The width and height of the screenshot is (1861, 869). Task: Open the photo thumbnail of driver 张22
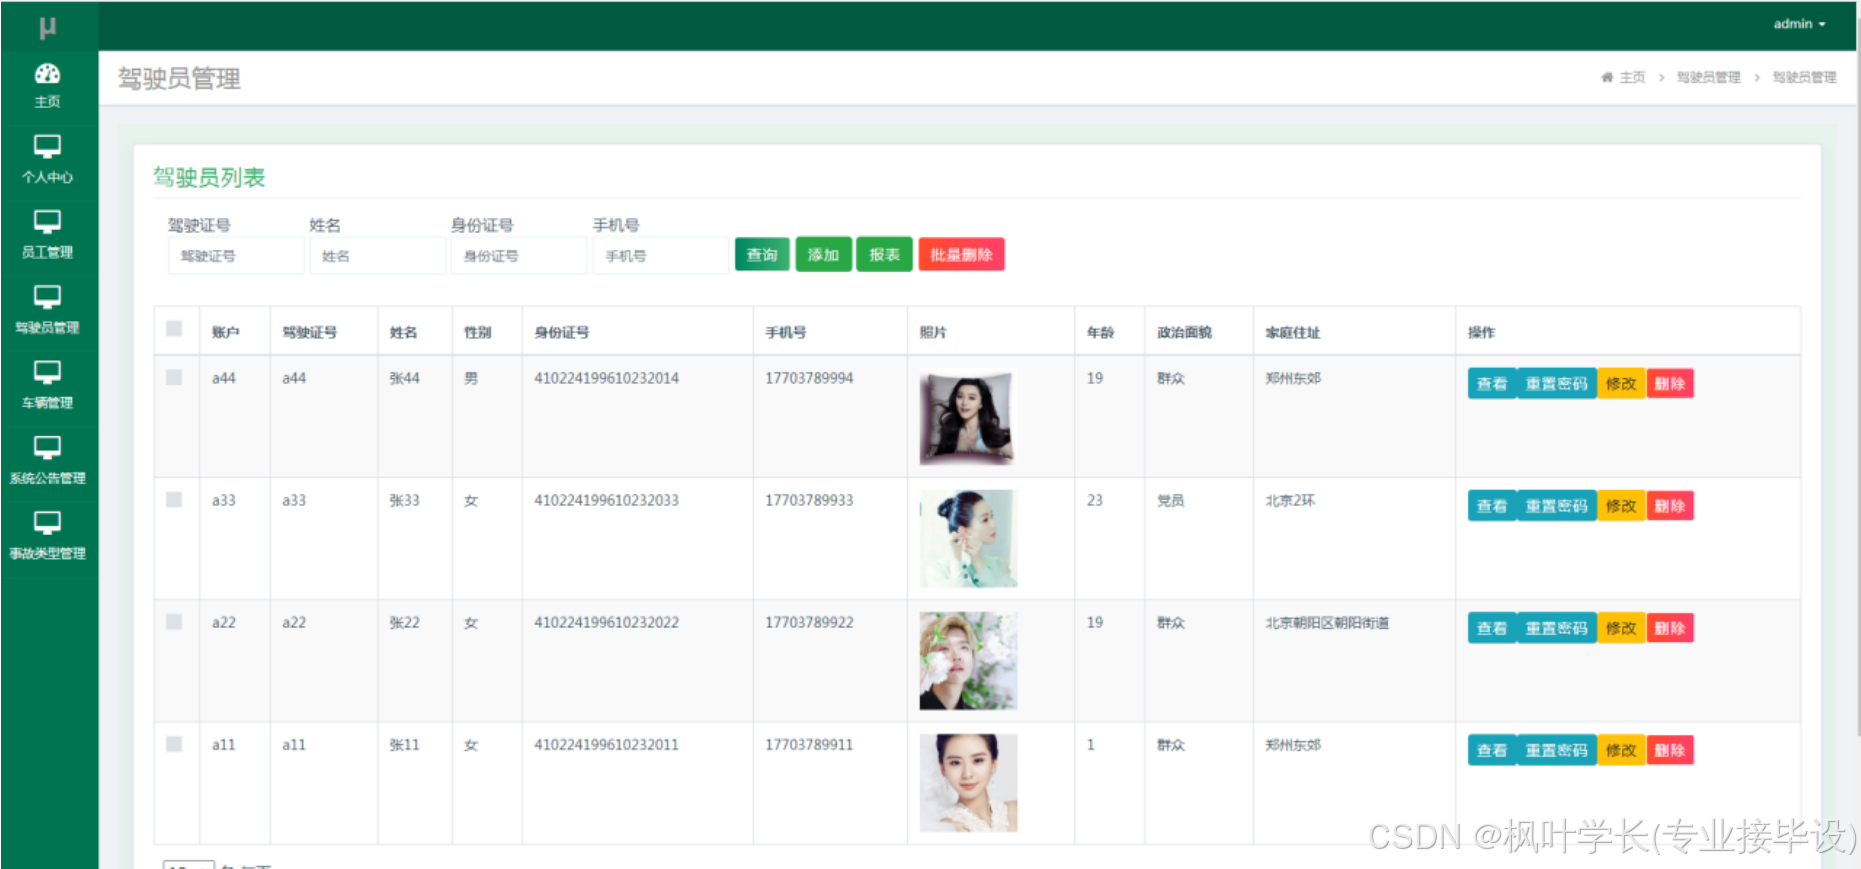tap(968, 661)
